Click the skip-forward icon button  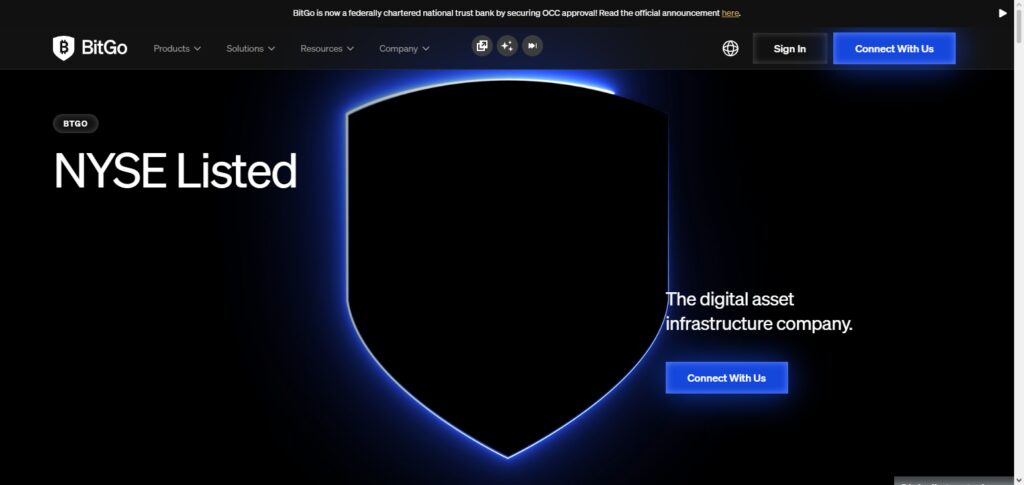point(532,46)
